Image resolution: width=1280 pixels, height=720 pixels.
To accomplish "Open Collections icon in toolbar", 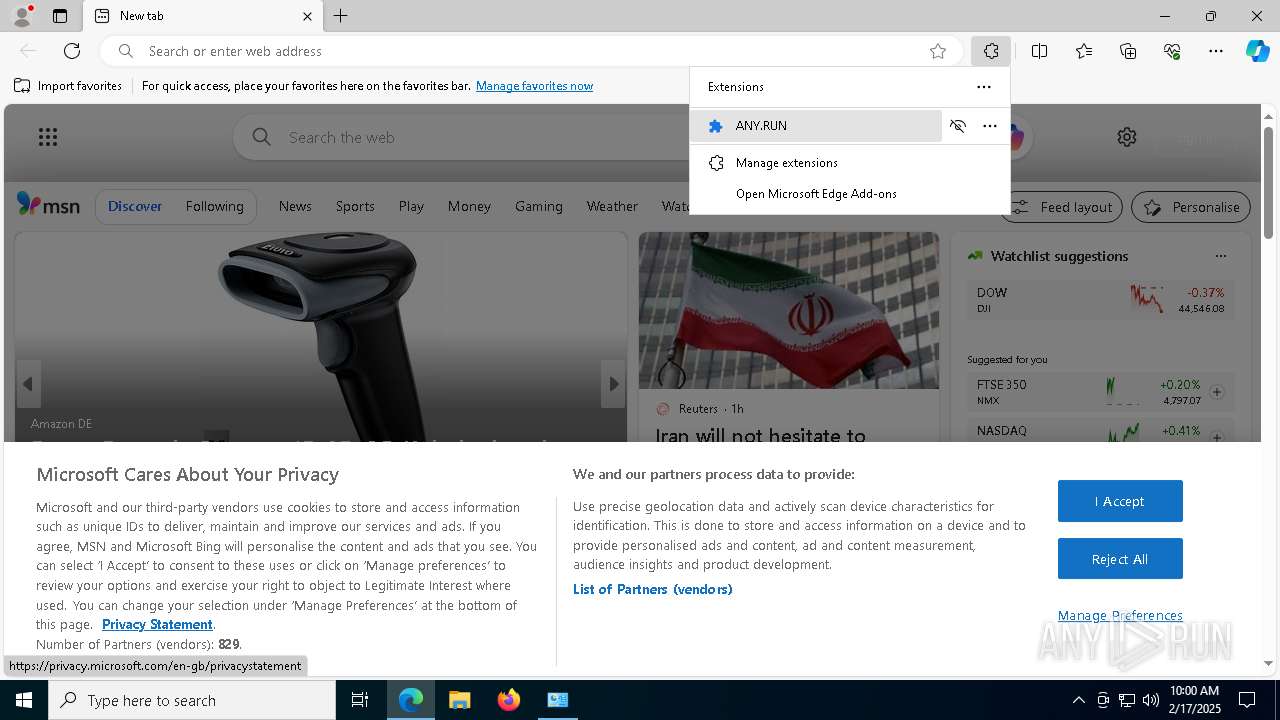I will click(x=1128, y=51).
